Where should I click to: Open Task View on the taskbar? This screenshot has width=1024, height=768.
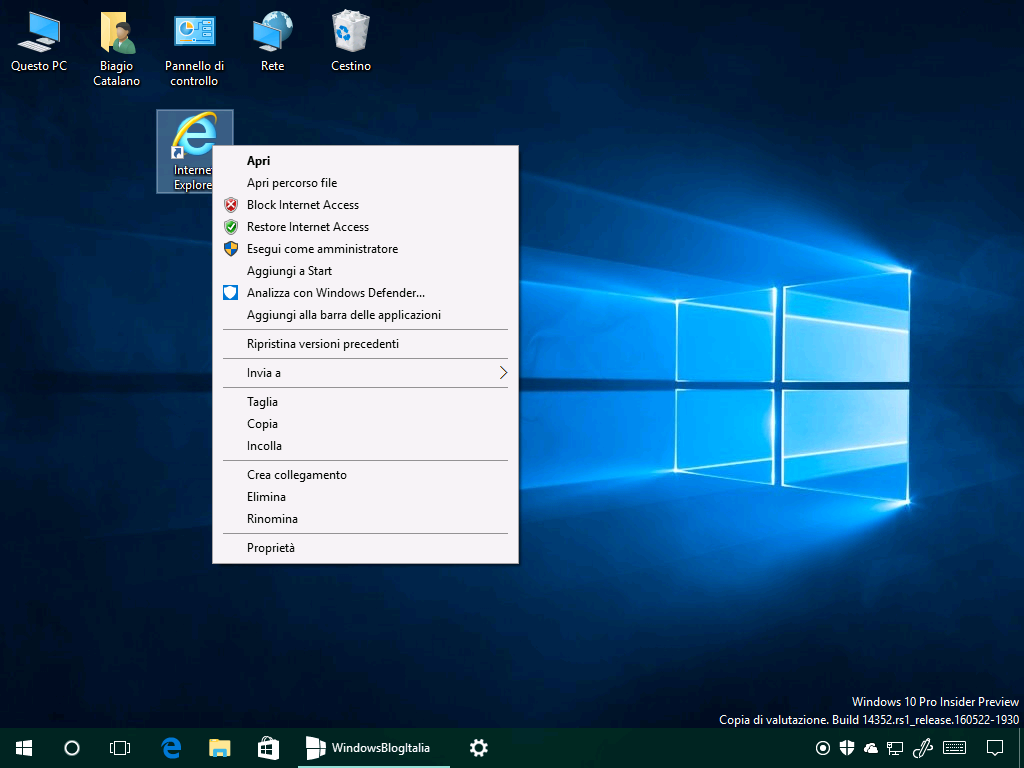pos(120,748)
